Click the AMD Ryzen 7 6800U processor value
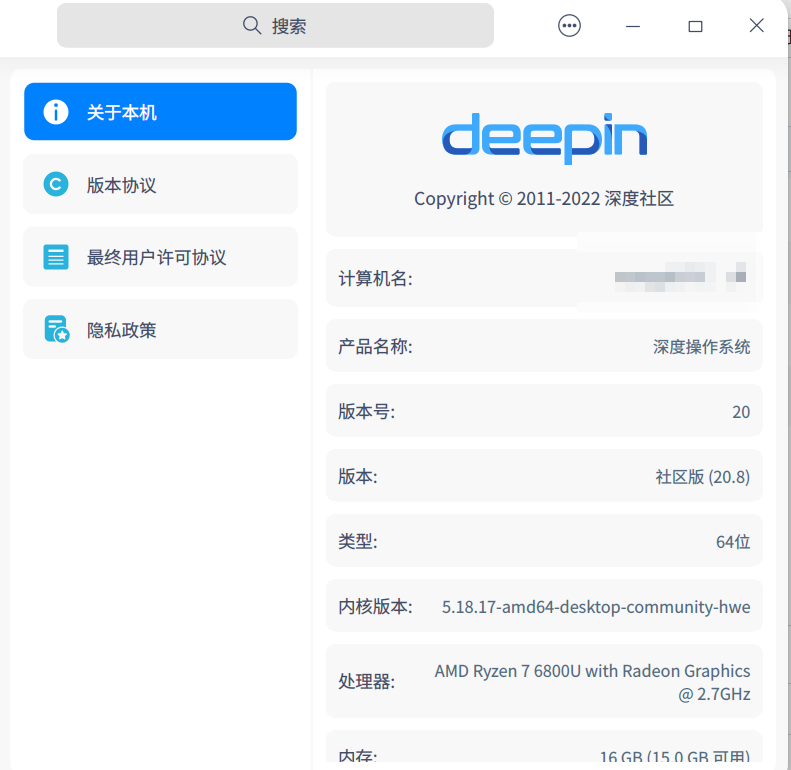The height and width of the screenshot is (770, 791). coord(592,682)
